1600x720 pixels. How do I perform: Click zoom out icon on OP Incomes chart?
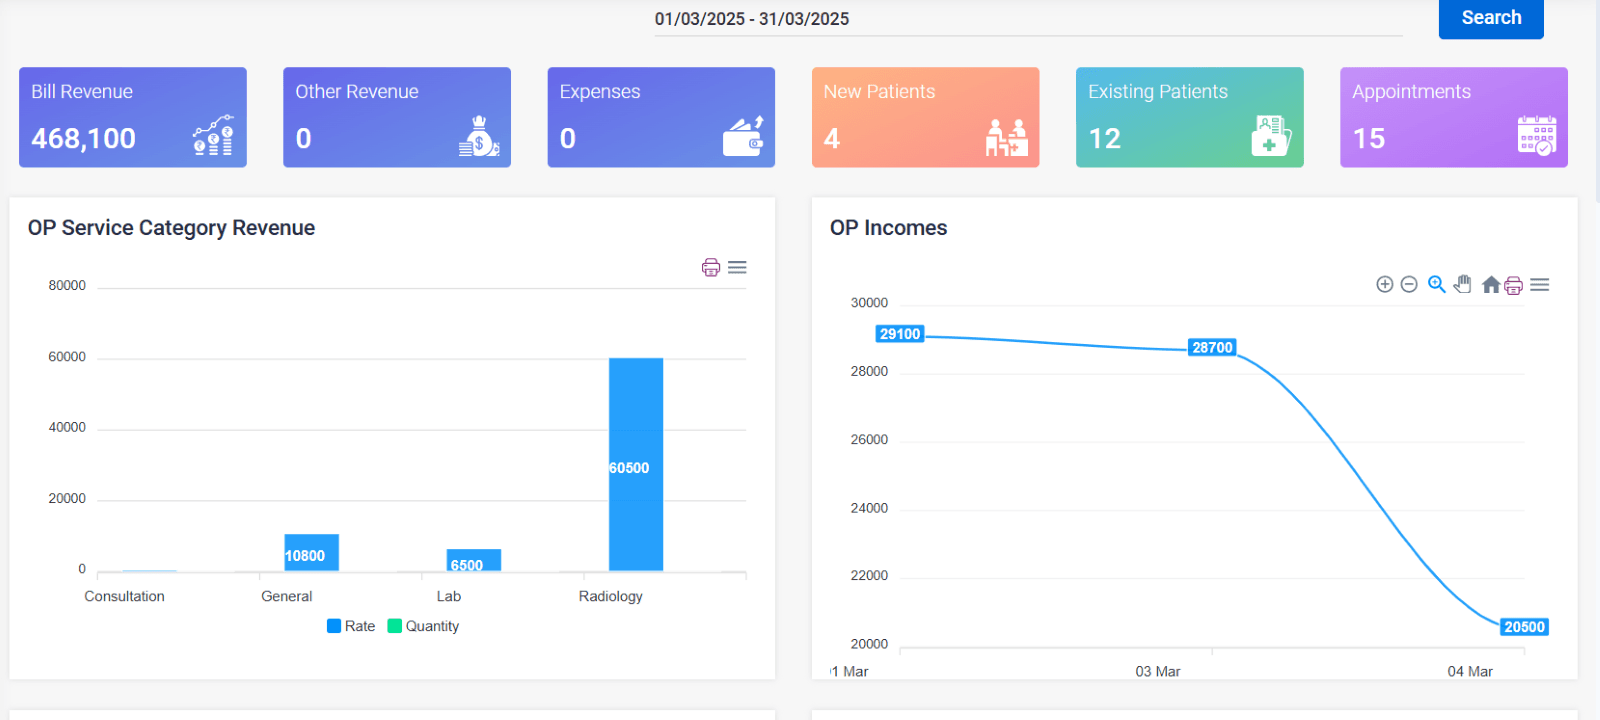point(1409,285)
